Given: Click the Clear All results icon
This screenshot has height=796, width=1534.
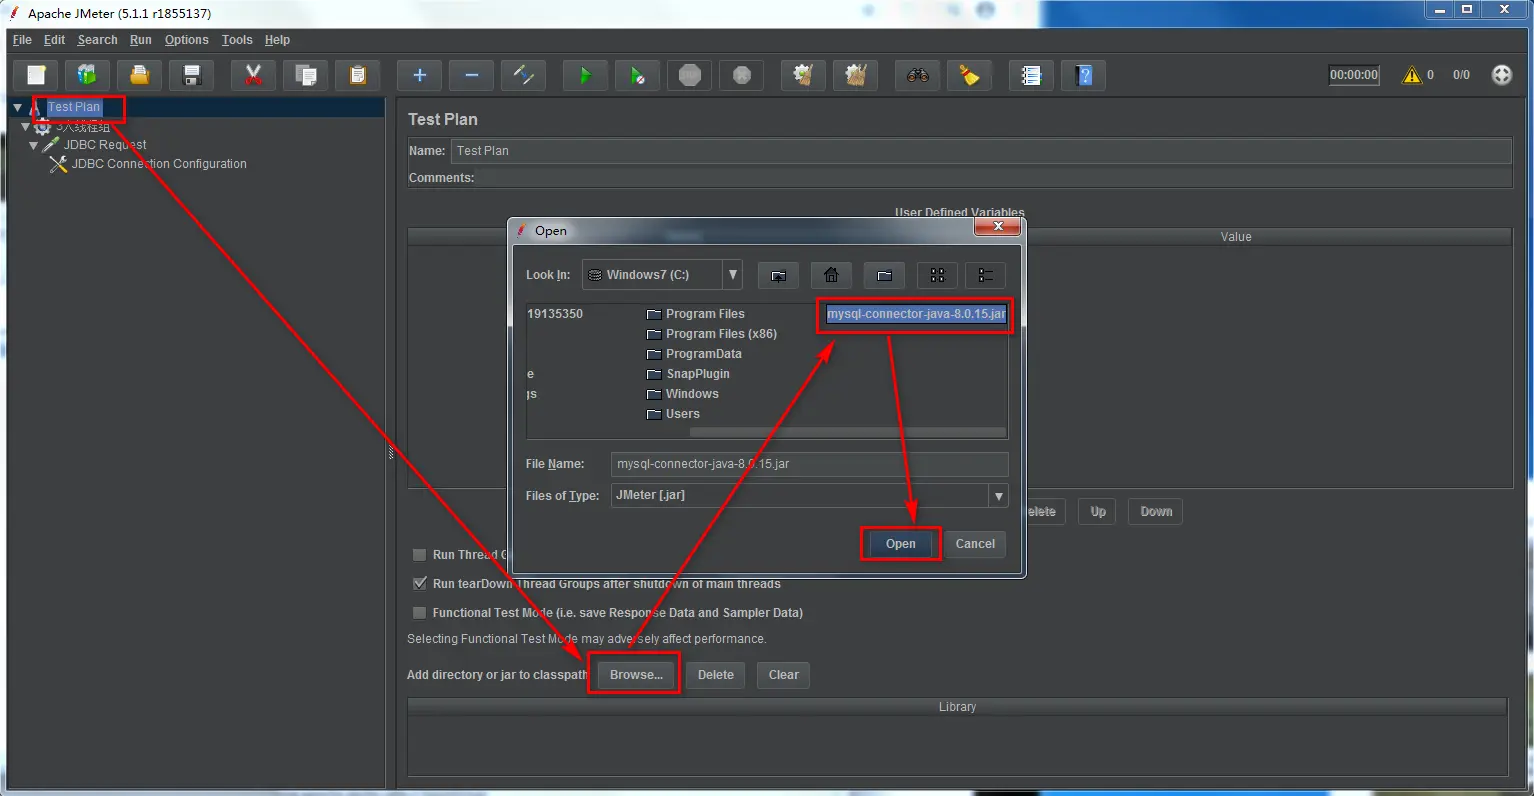Looking at the screenshot, I should pos(856,75).
